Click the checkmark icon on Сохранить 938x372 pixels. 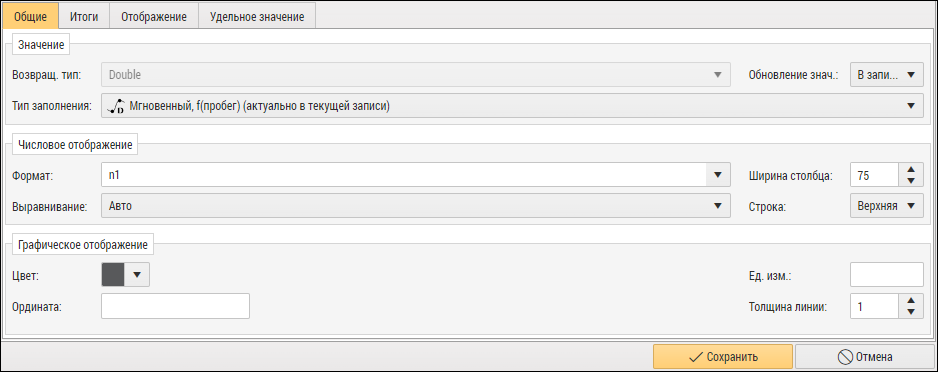coord(695,357)
